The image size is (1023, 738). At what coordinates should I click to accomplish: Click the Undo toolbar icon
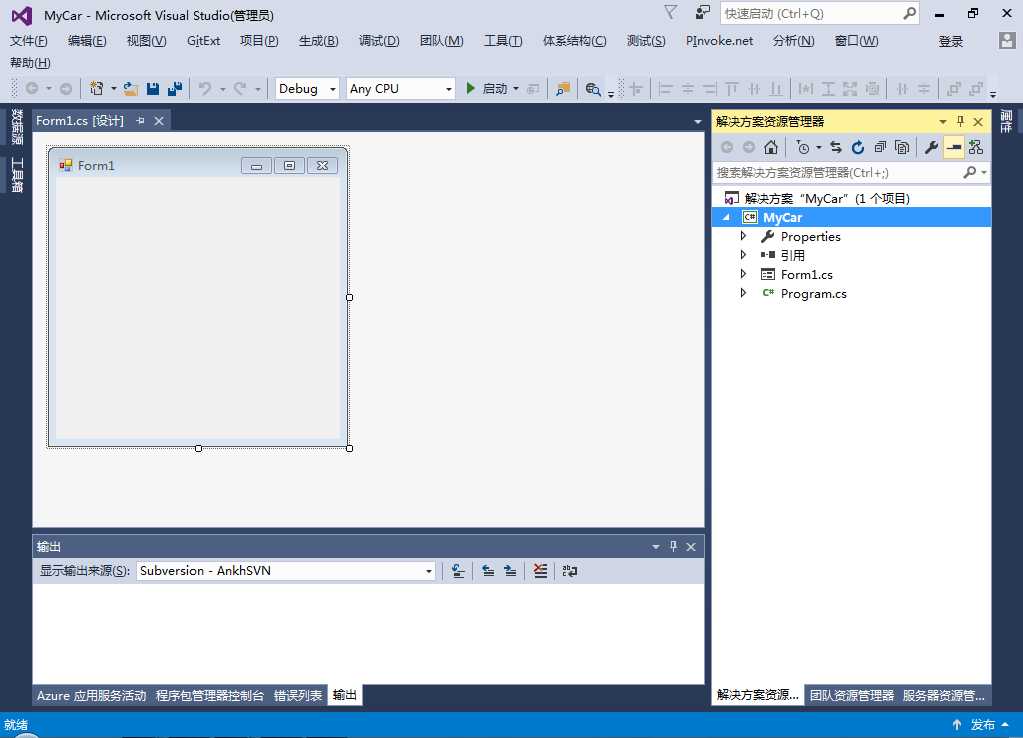(x=205, y=89)
